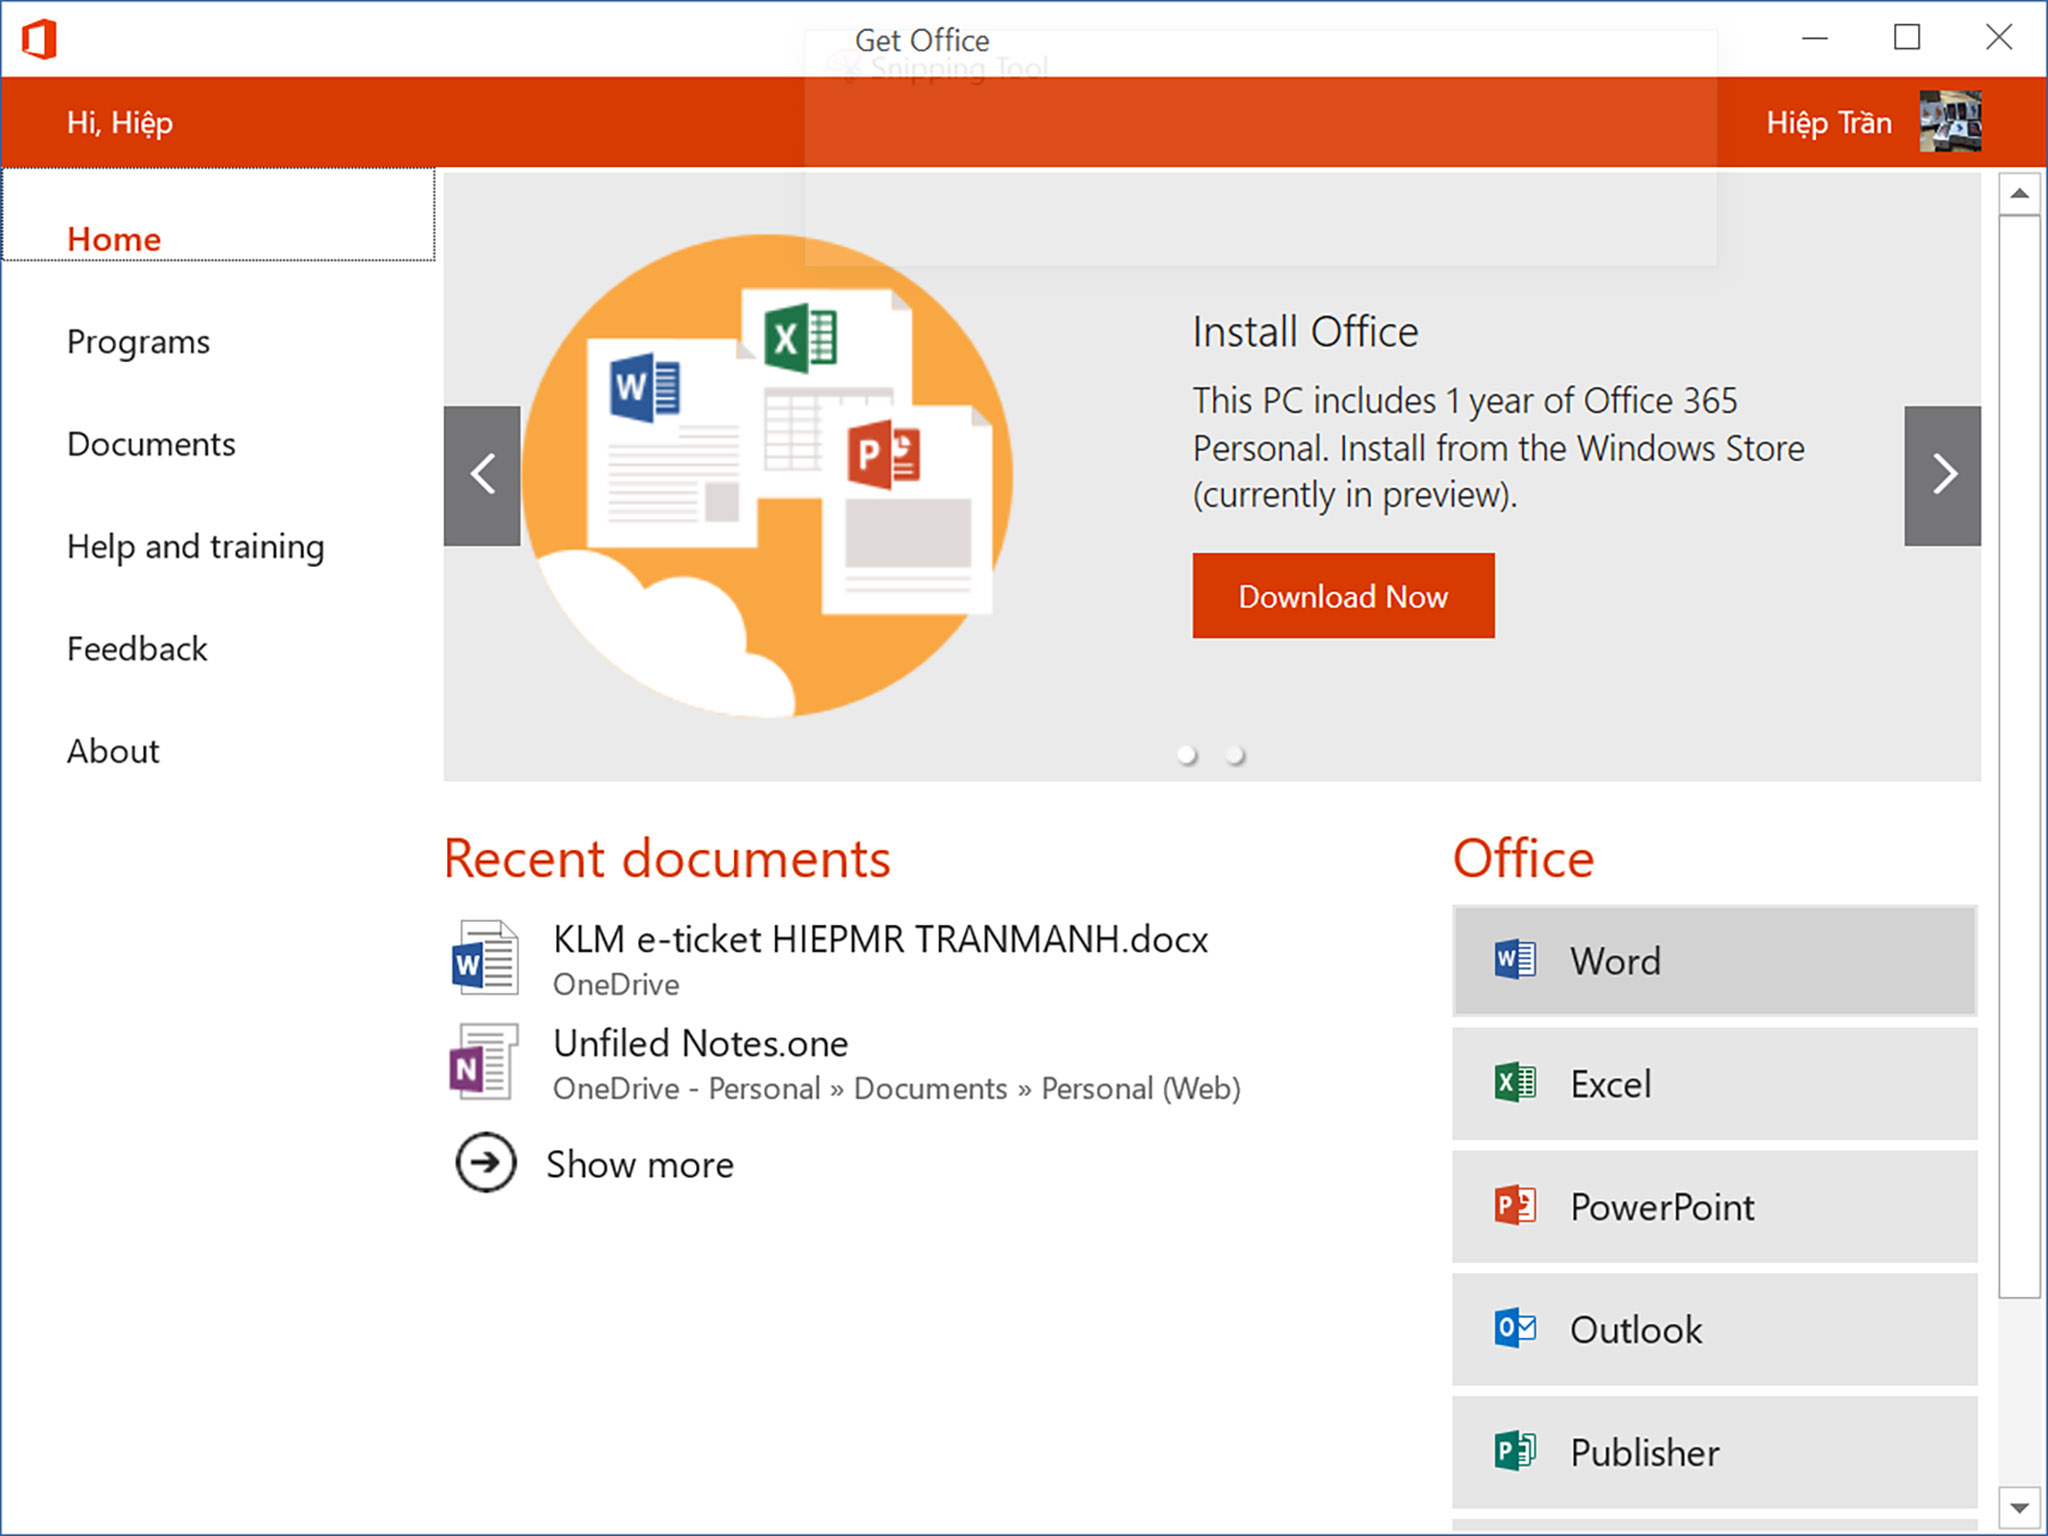Click the Recent documents heading
The image size is (2048, 1536).
pos(667,859)
